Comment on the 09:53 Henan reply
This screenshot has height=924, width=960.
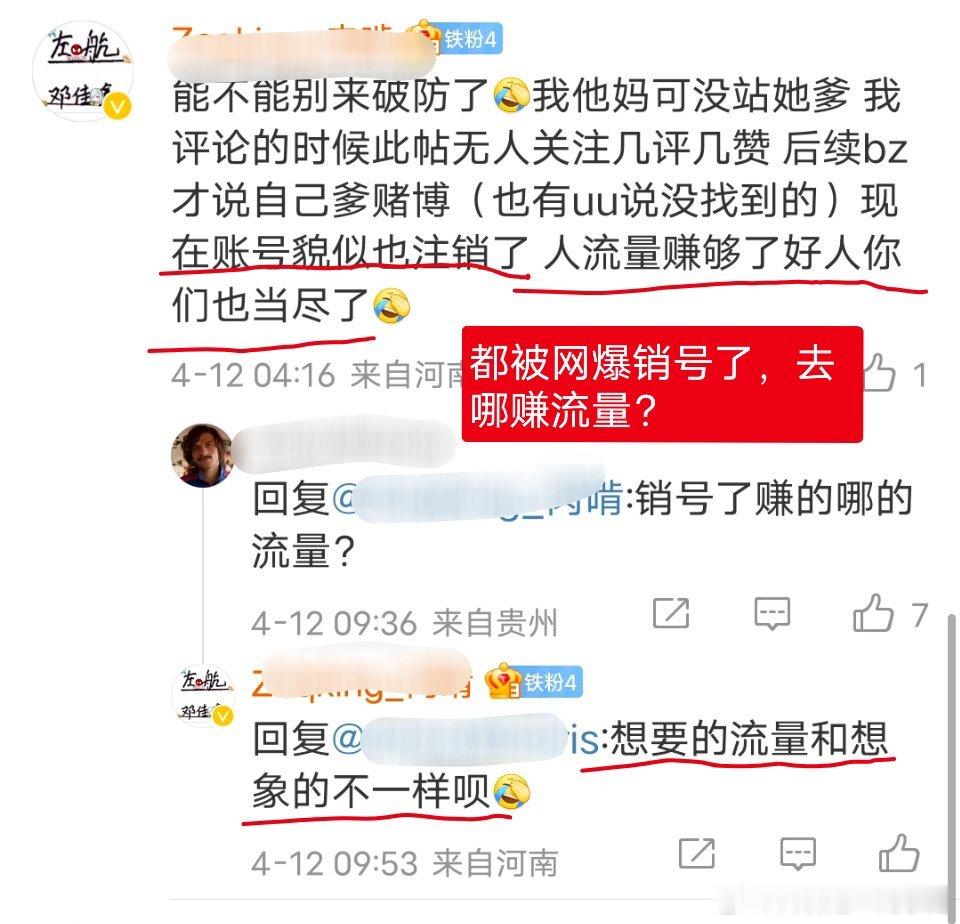pos(798,854)
